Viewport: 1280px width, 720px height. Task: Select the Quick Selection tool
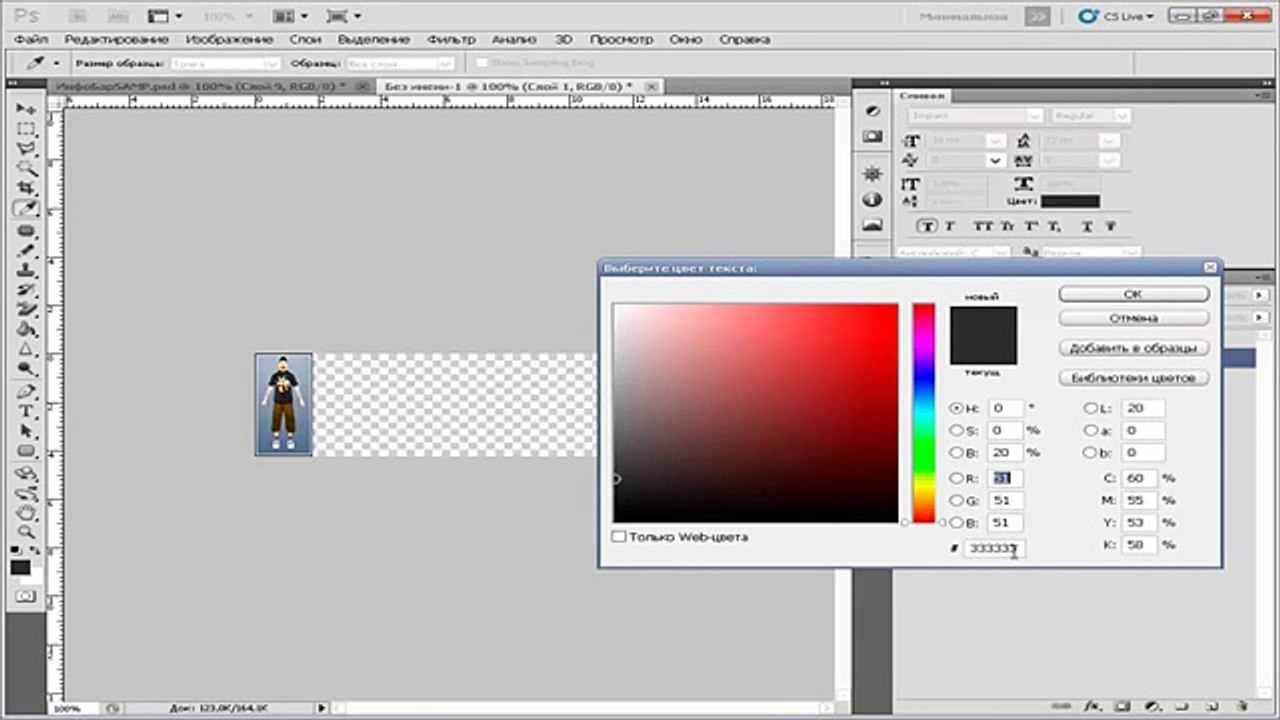pyautogui.click(x=26, y=168)
